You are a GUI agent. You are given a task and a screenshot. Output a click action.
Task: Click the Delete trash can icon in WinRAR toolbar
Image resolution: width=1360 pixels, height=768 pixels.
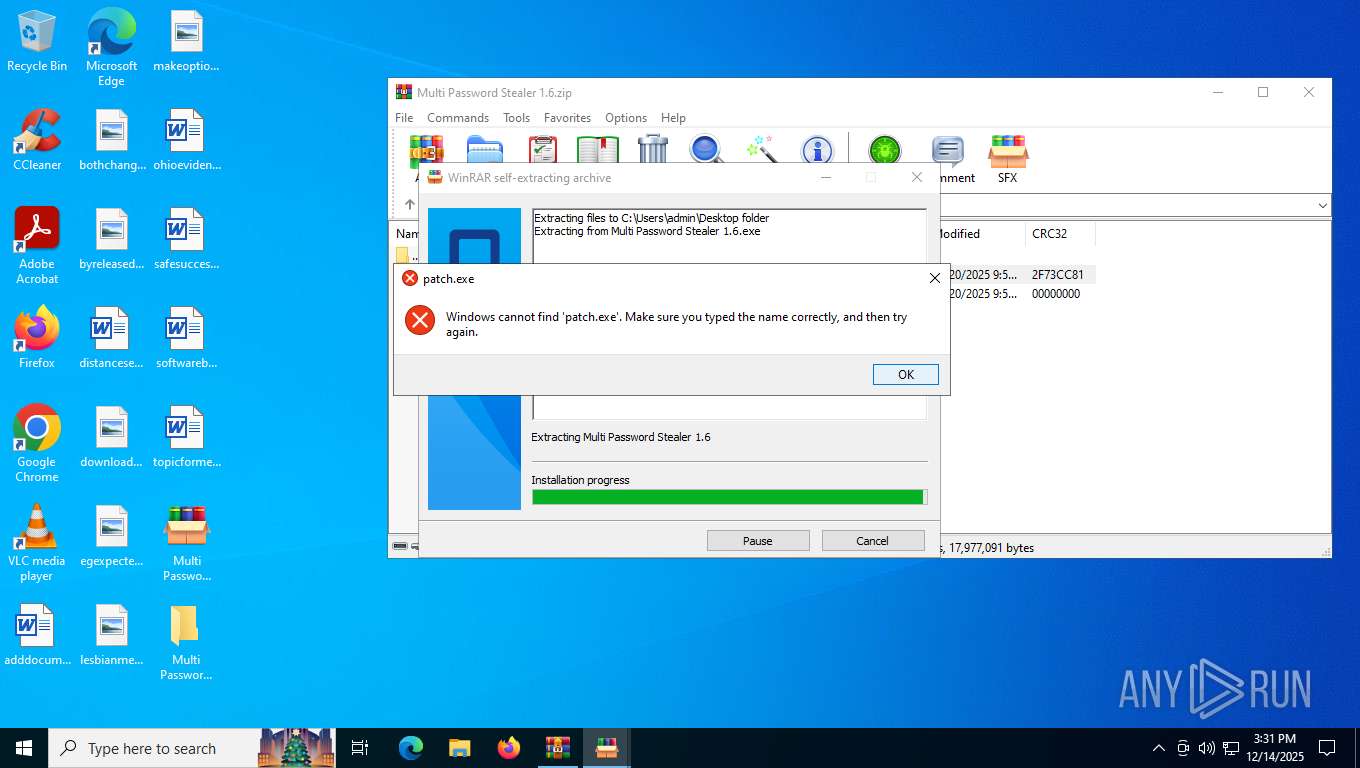pyautogui.click(x=652, y=150)
